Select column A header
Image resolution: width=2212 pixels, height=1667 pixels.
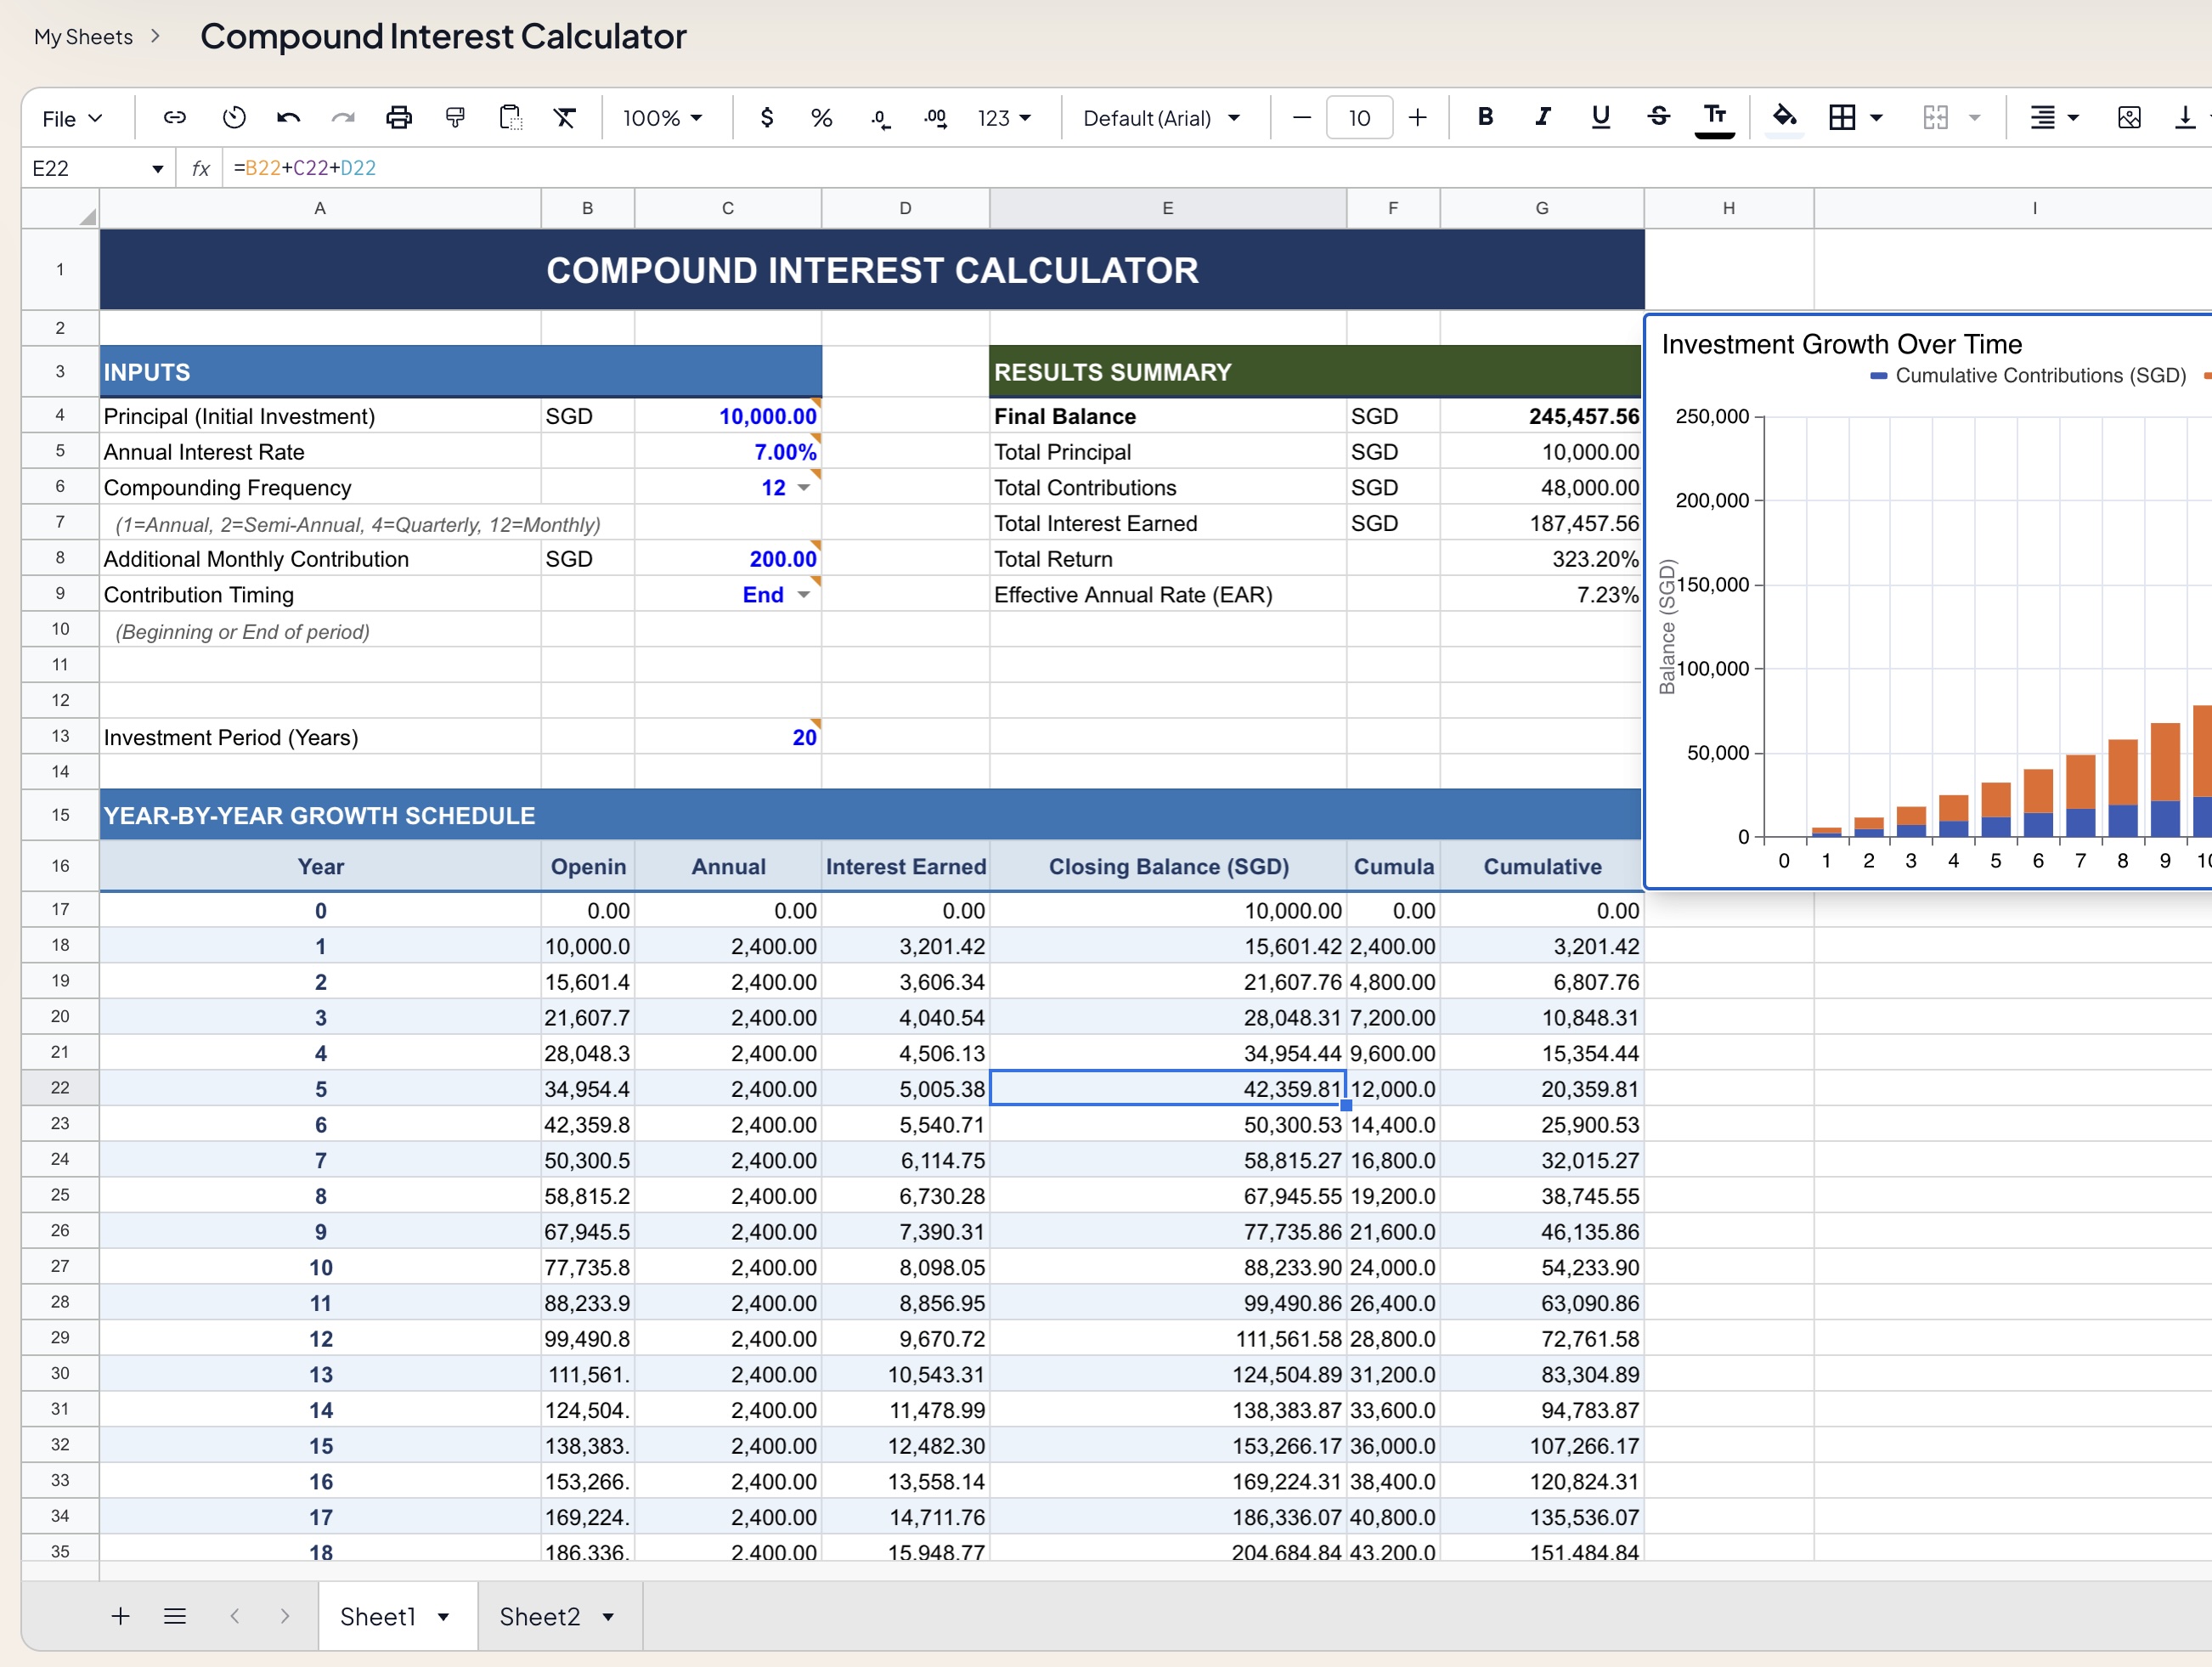pos(320,208)
